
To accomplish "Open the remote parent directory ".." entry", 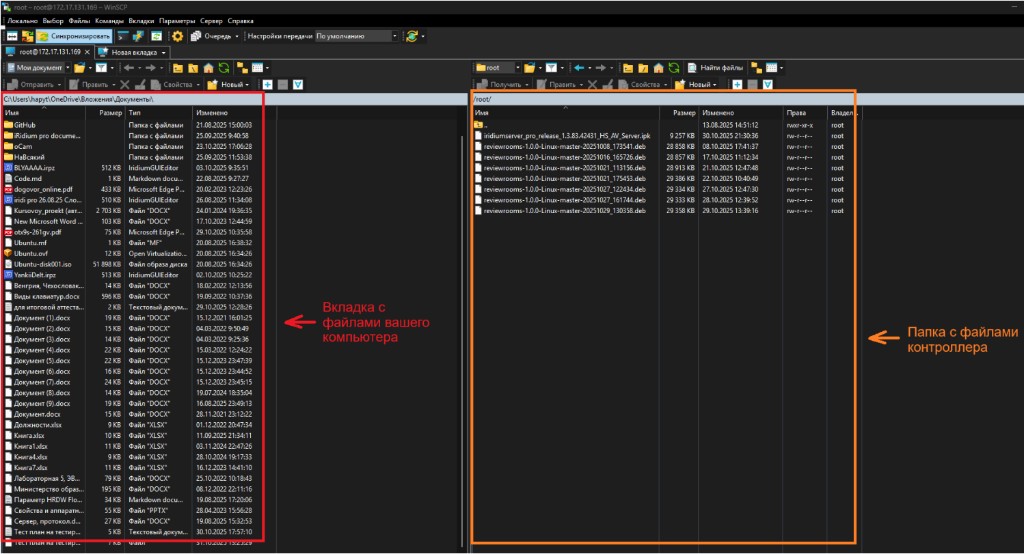I will (481, 125).
